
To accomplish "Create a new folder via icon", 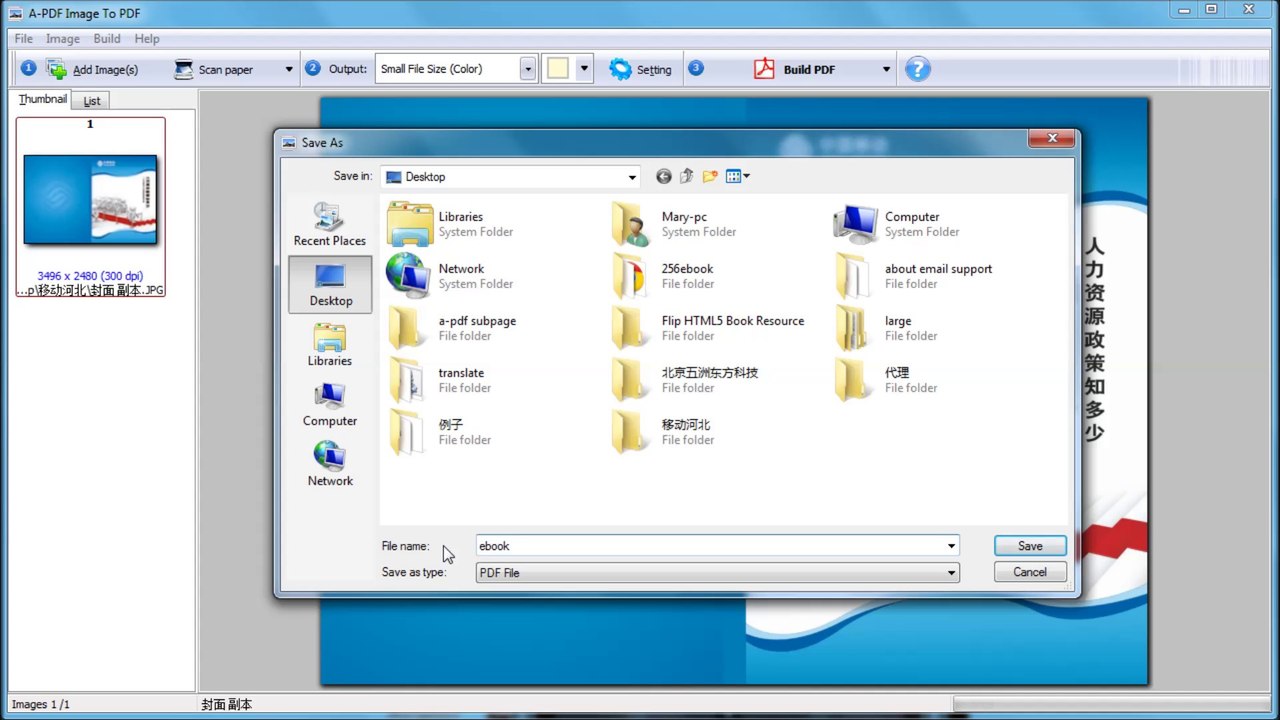I will click(x=710, y=177).
